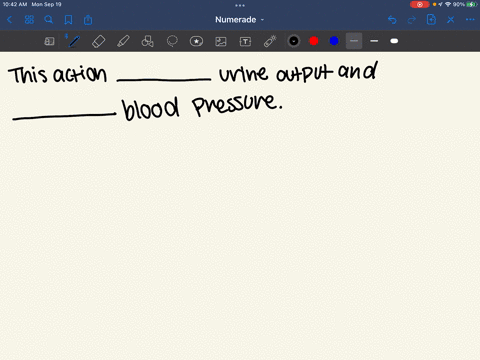Tap the screen recording indicator
This screenshot has width=480, height=360.
coord(420,4)
